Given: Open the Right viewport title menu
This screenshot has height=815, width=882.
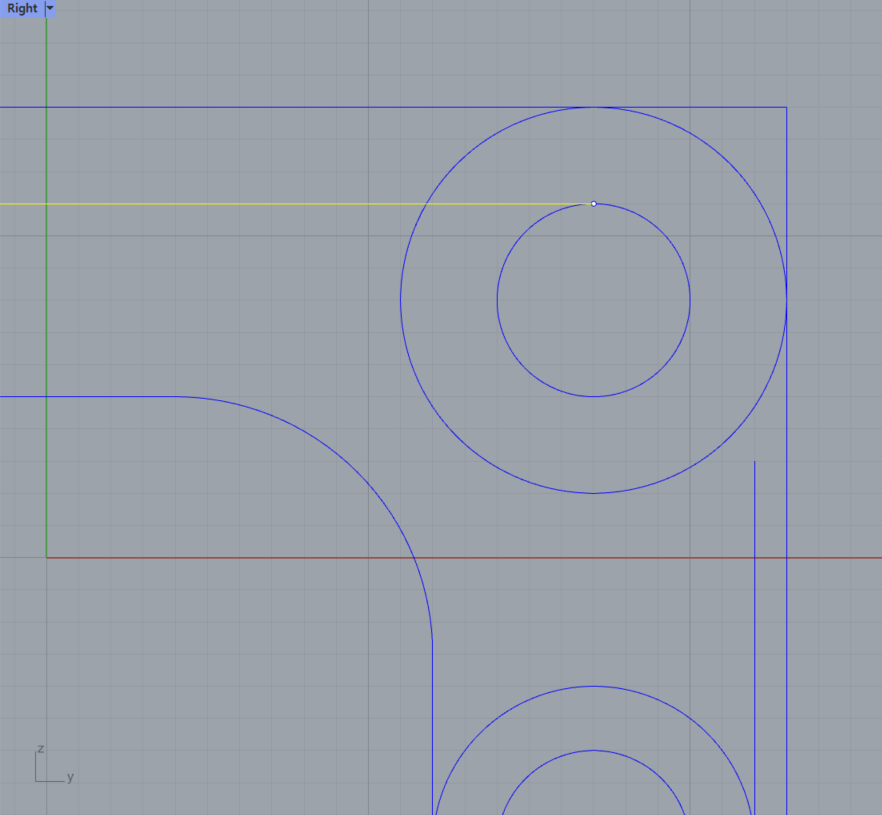Looking at the screenshot, I should click(x=22, y=8).
